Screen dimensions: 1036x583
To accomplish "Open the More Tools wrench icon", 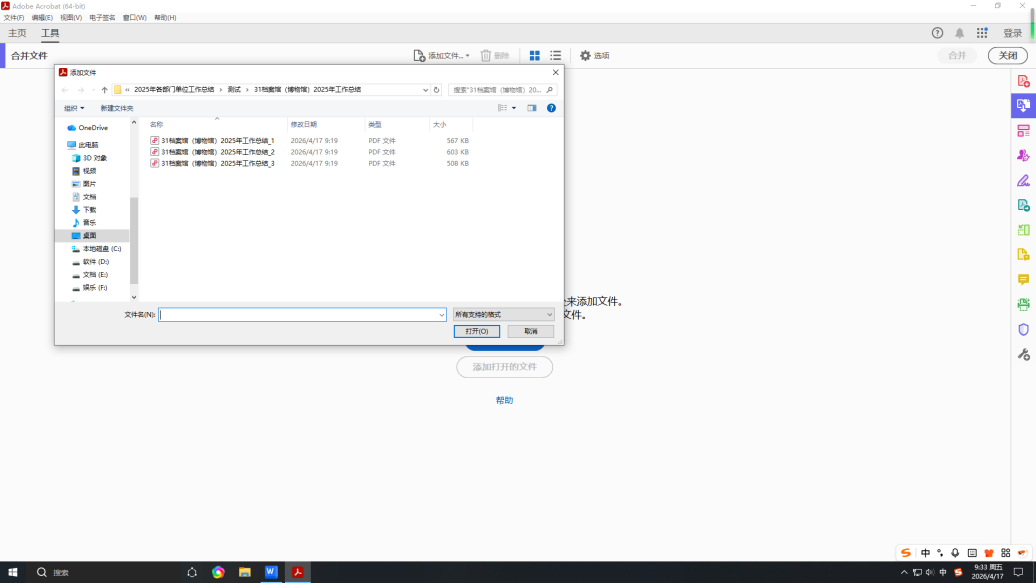I will point(1023,354).
